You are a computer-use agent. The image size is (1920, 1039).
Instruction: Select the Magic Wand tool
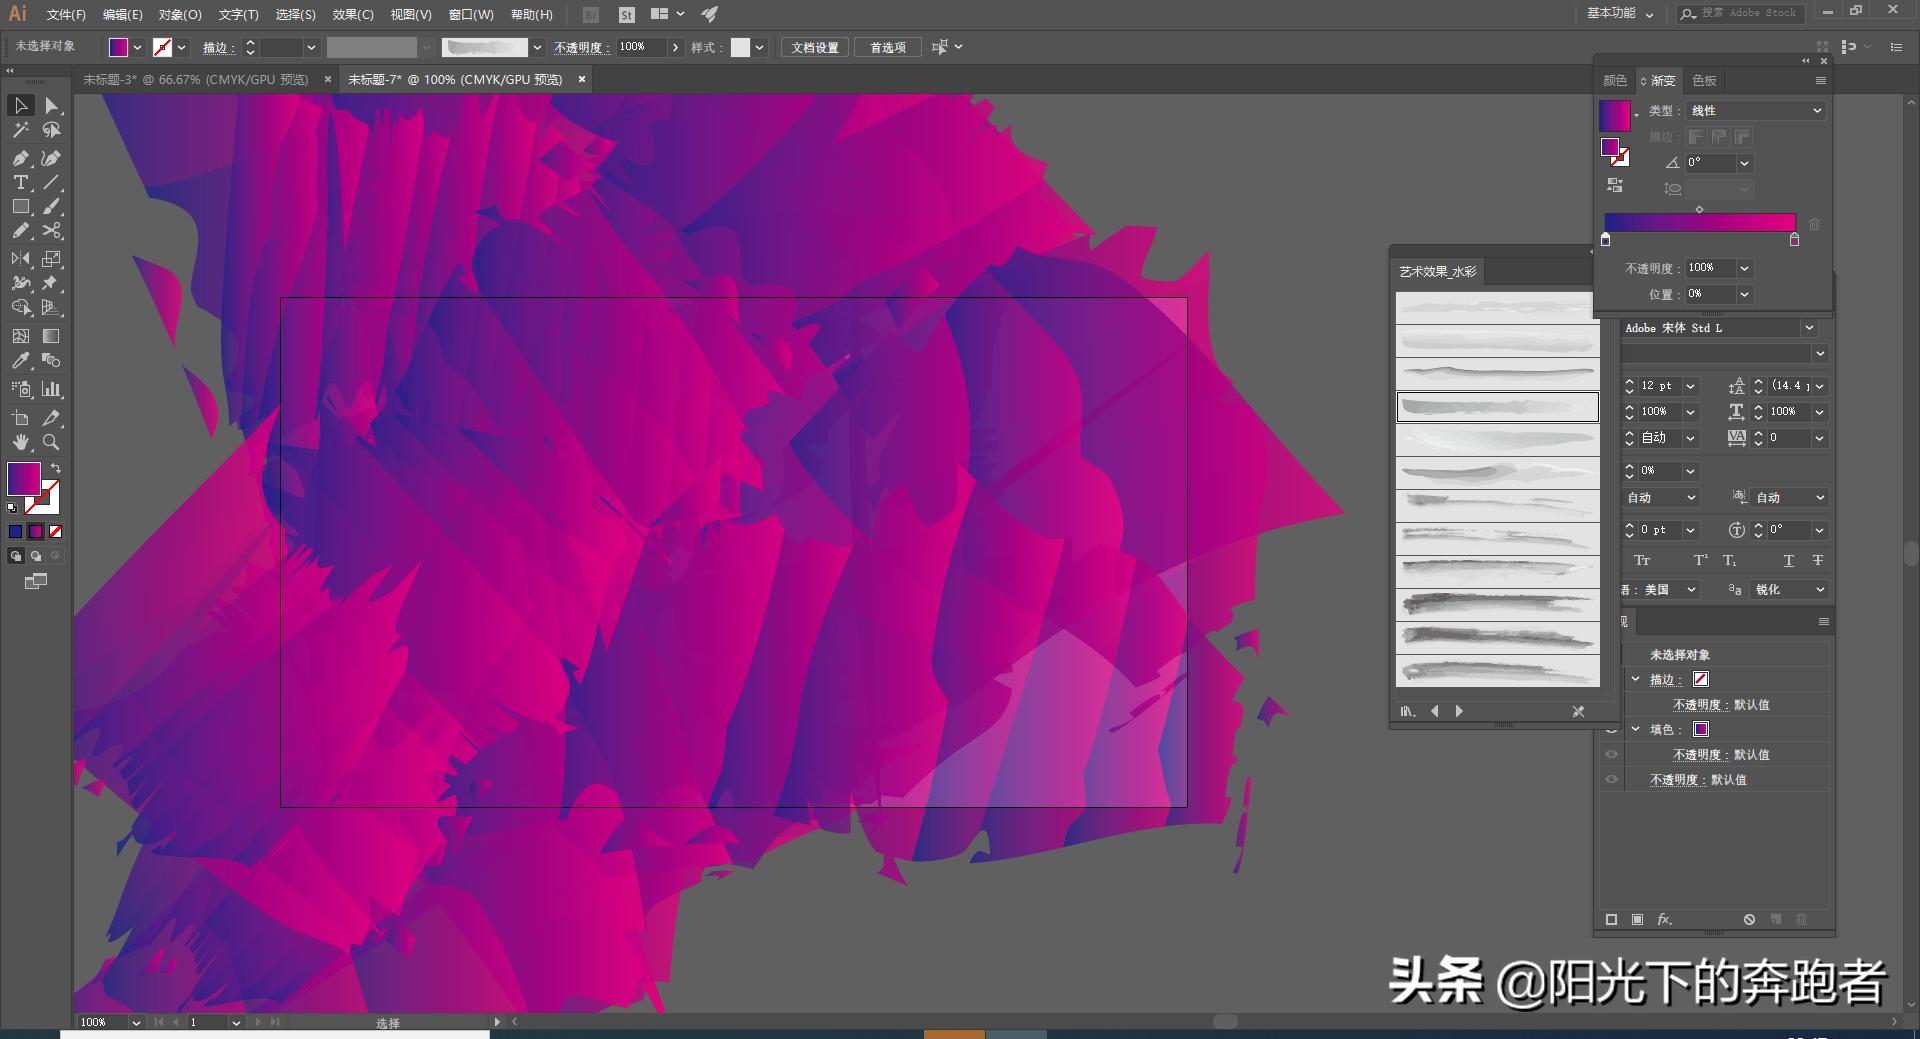(x=20, y=129)
